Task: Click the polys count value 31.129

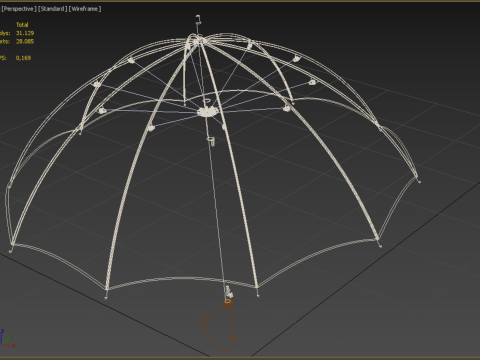Action: point(25,33)
